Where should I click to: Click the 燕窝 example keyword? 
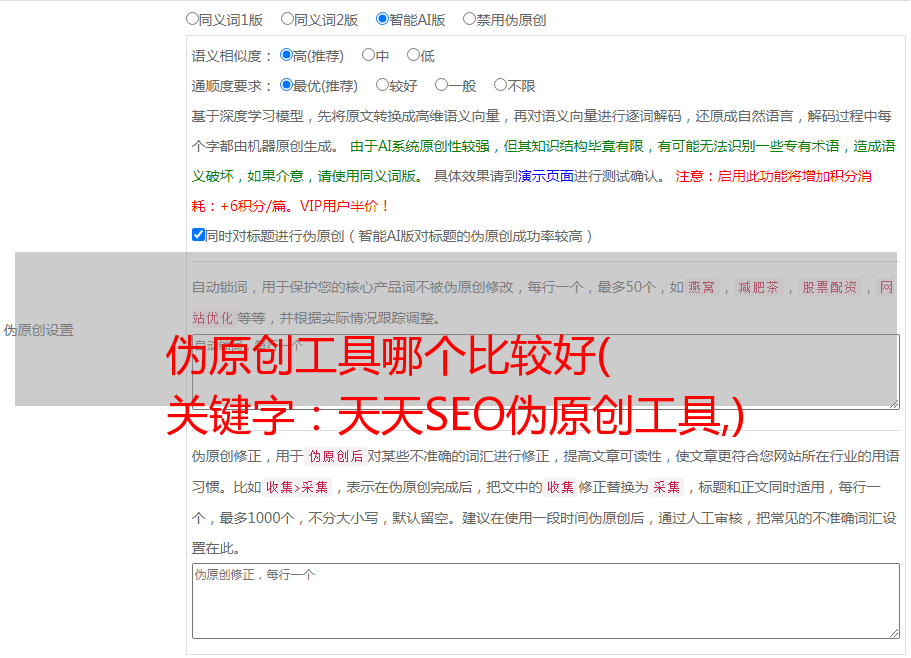pyautogui.click(x=701, y=287)
